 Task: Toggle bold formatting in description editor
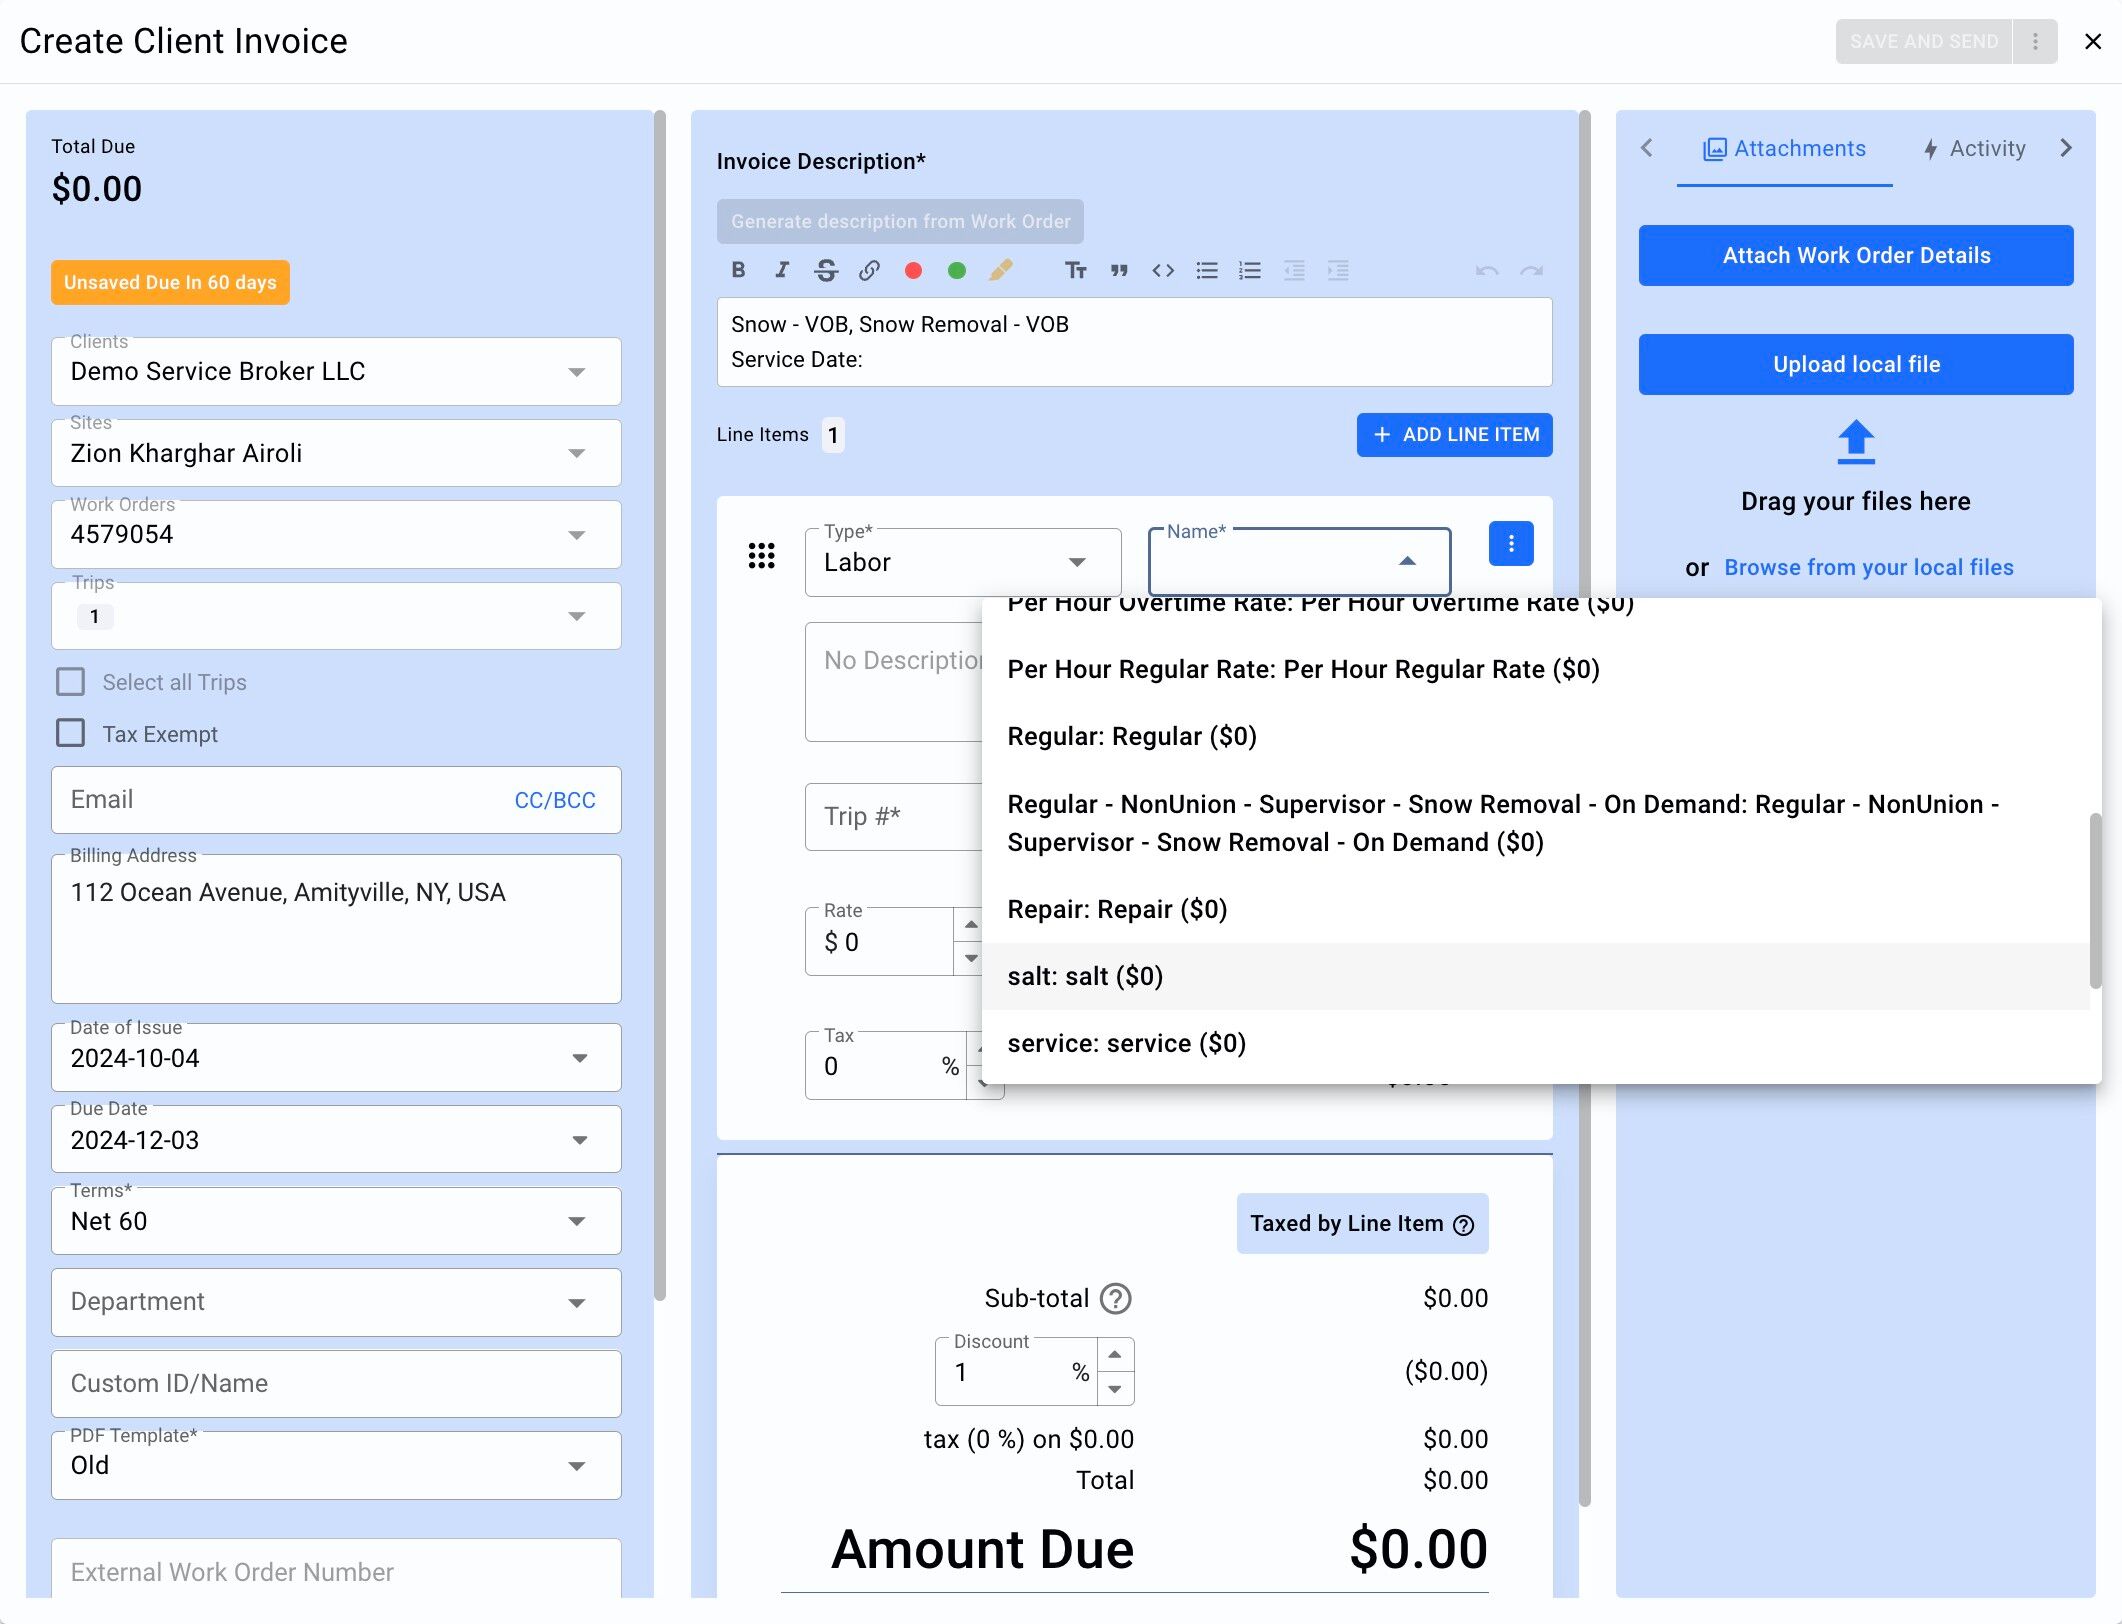738,270
